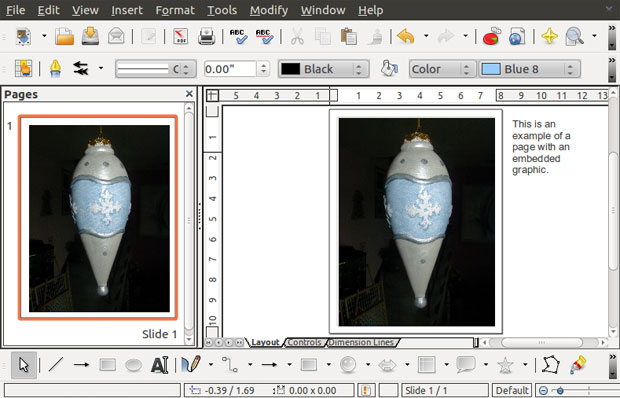
Task: Open the line style dropdown
Action: [x=156, y=69]
